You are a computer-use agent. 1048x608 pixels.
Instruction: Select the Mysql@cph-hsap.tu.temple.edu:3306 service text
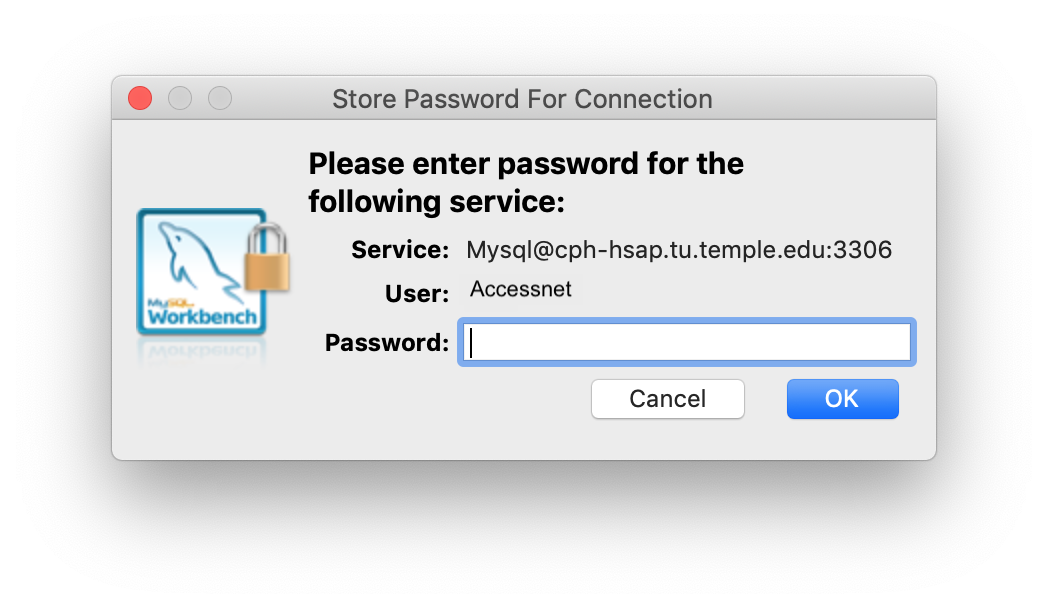[x=679, y=250]
